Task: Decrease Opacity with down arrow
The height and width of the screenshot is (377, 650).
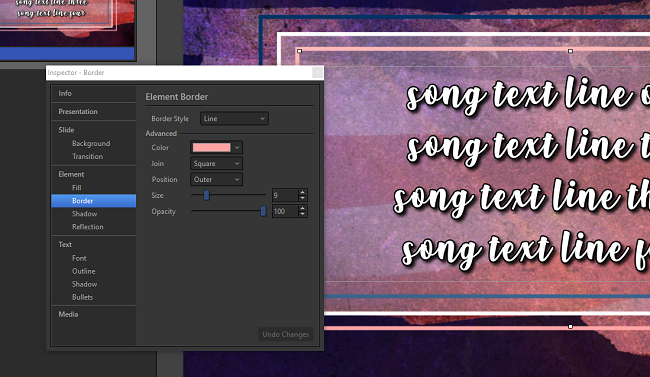Action: tap(303, 214)
